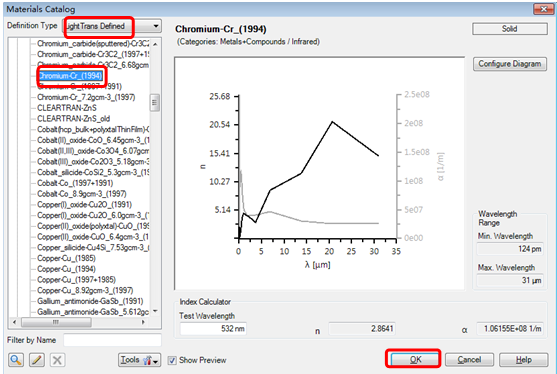Click the Filter by Name field

point(112,340)
